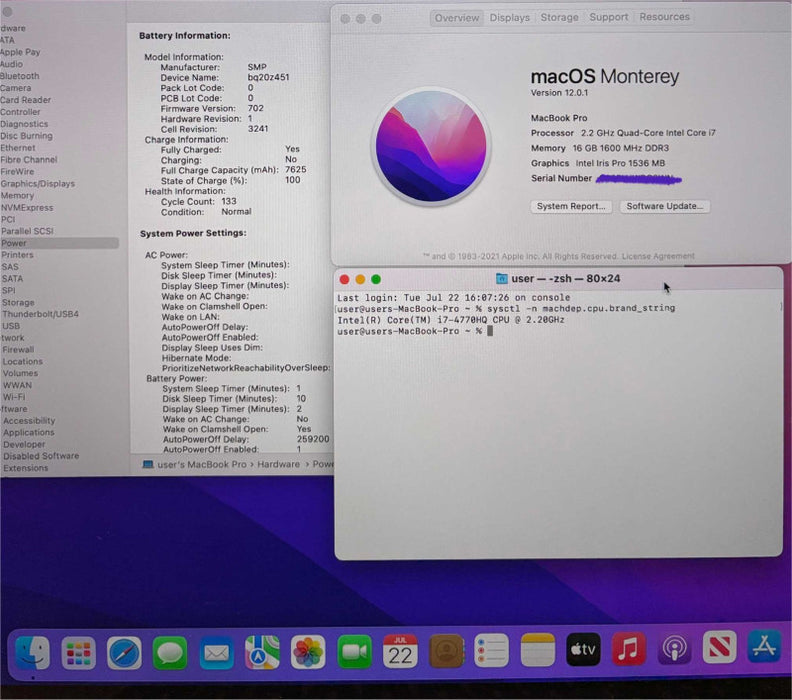Launch Apple TV app from the Dock
This screenshot has width=792, height=700.
pyautogui.click(x=583, y=649)
